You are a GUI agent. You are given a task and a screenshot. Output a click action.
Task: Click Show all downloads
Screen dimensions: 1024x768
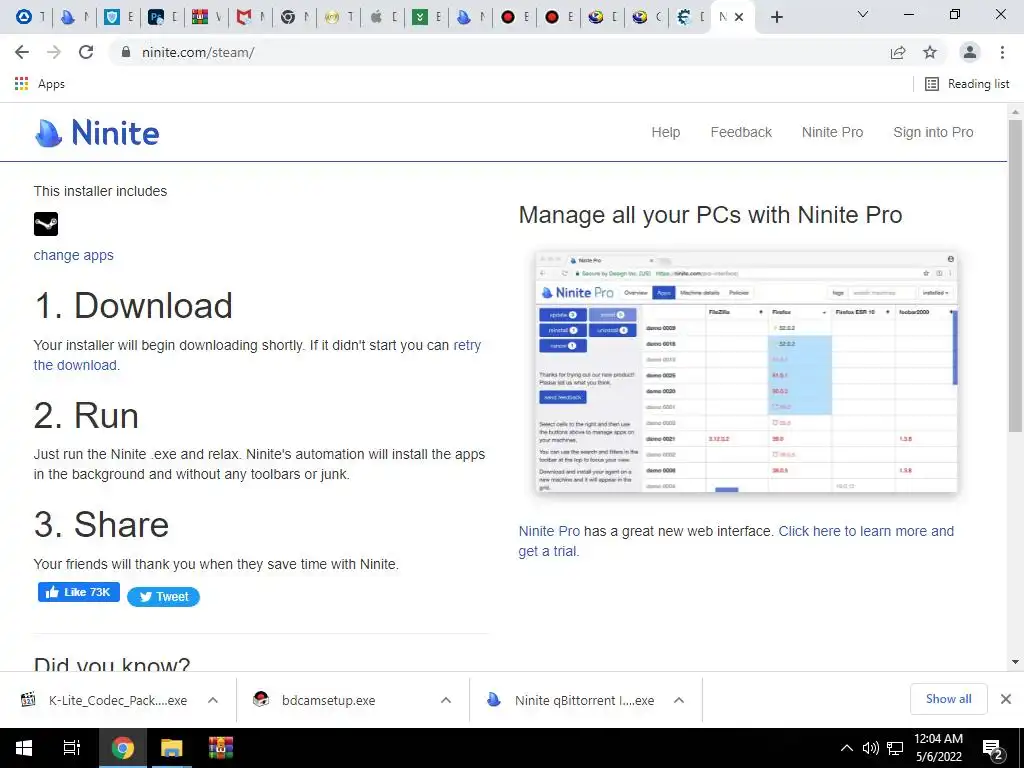[x=948, y=699]
